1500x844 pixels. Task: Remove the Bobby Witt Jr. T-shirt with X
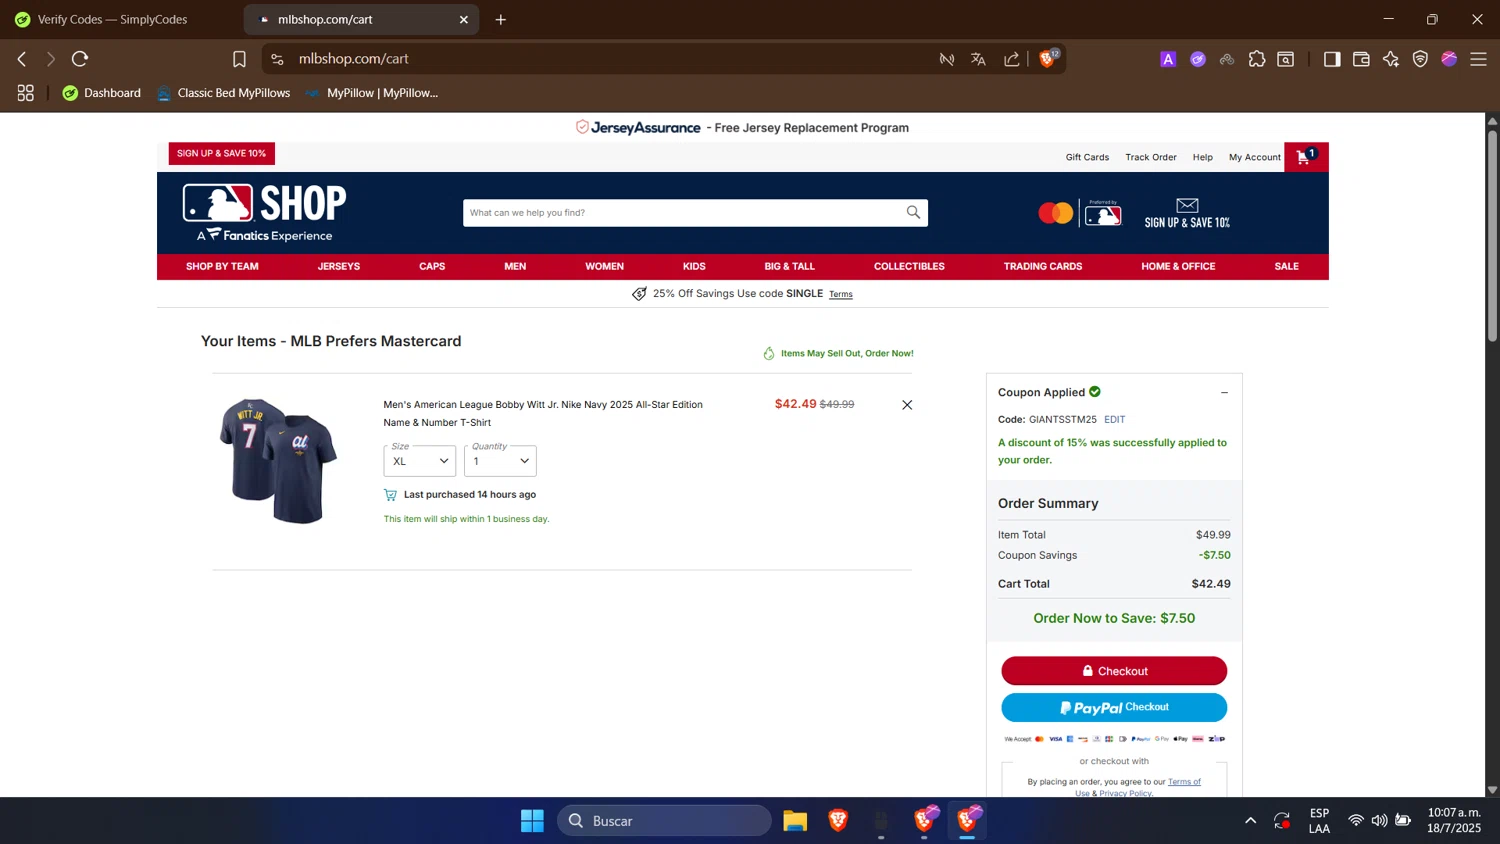tap(907, 405)
